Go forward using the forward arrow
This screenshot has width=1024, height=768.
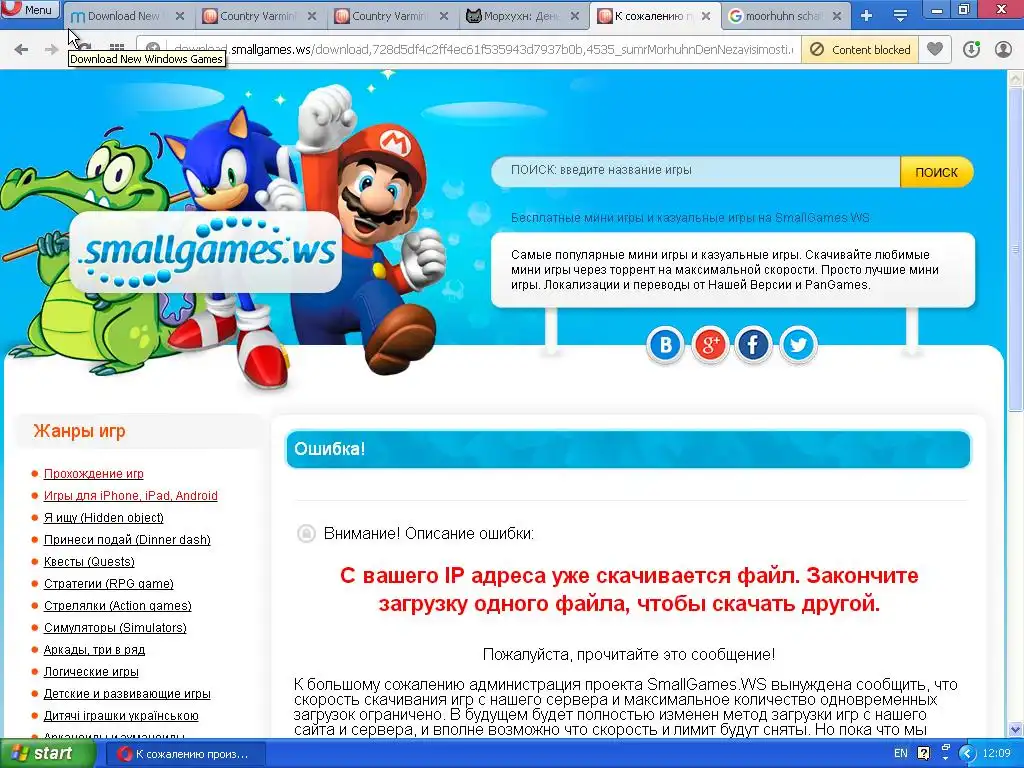point(51,50)
